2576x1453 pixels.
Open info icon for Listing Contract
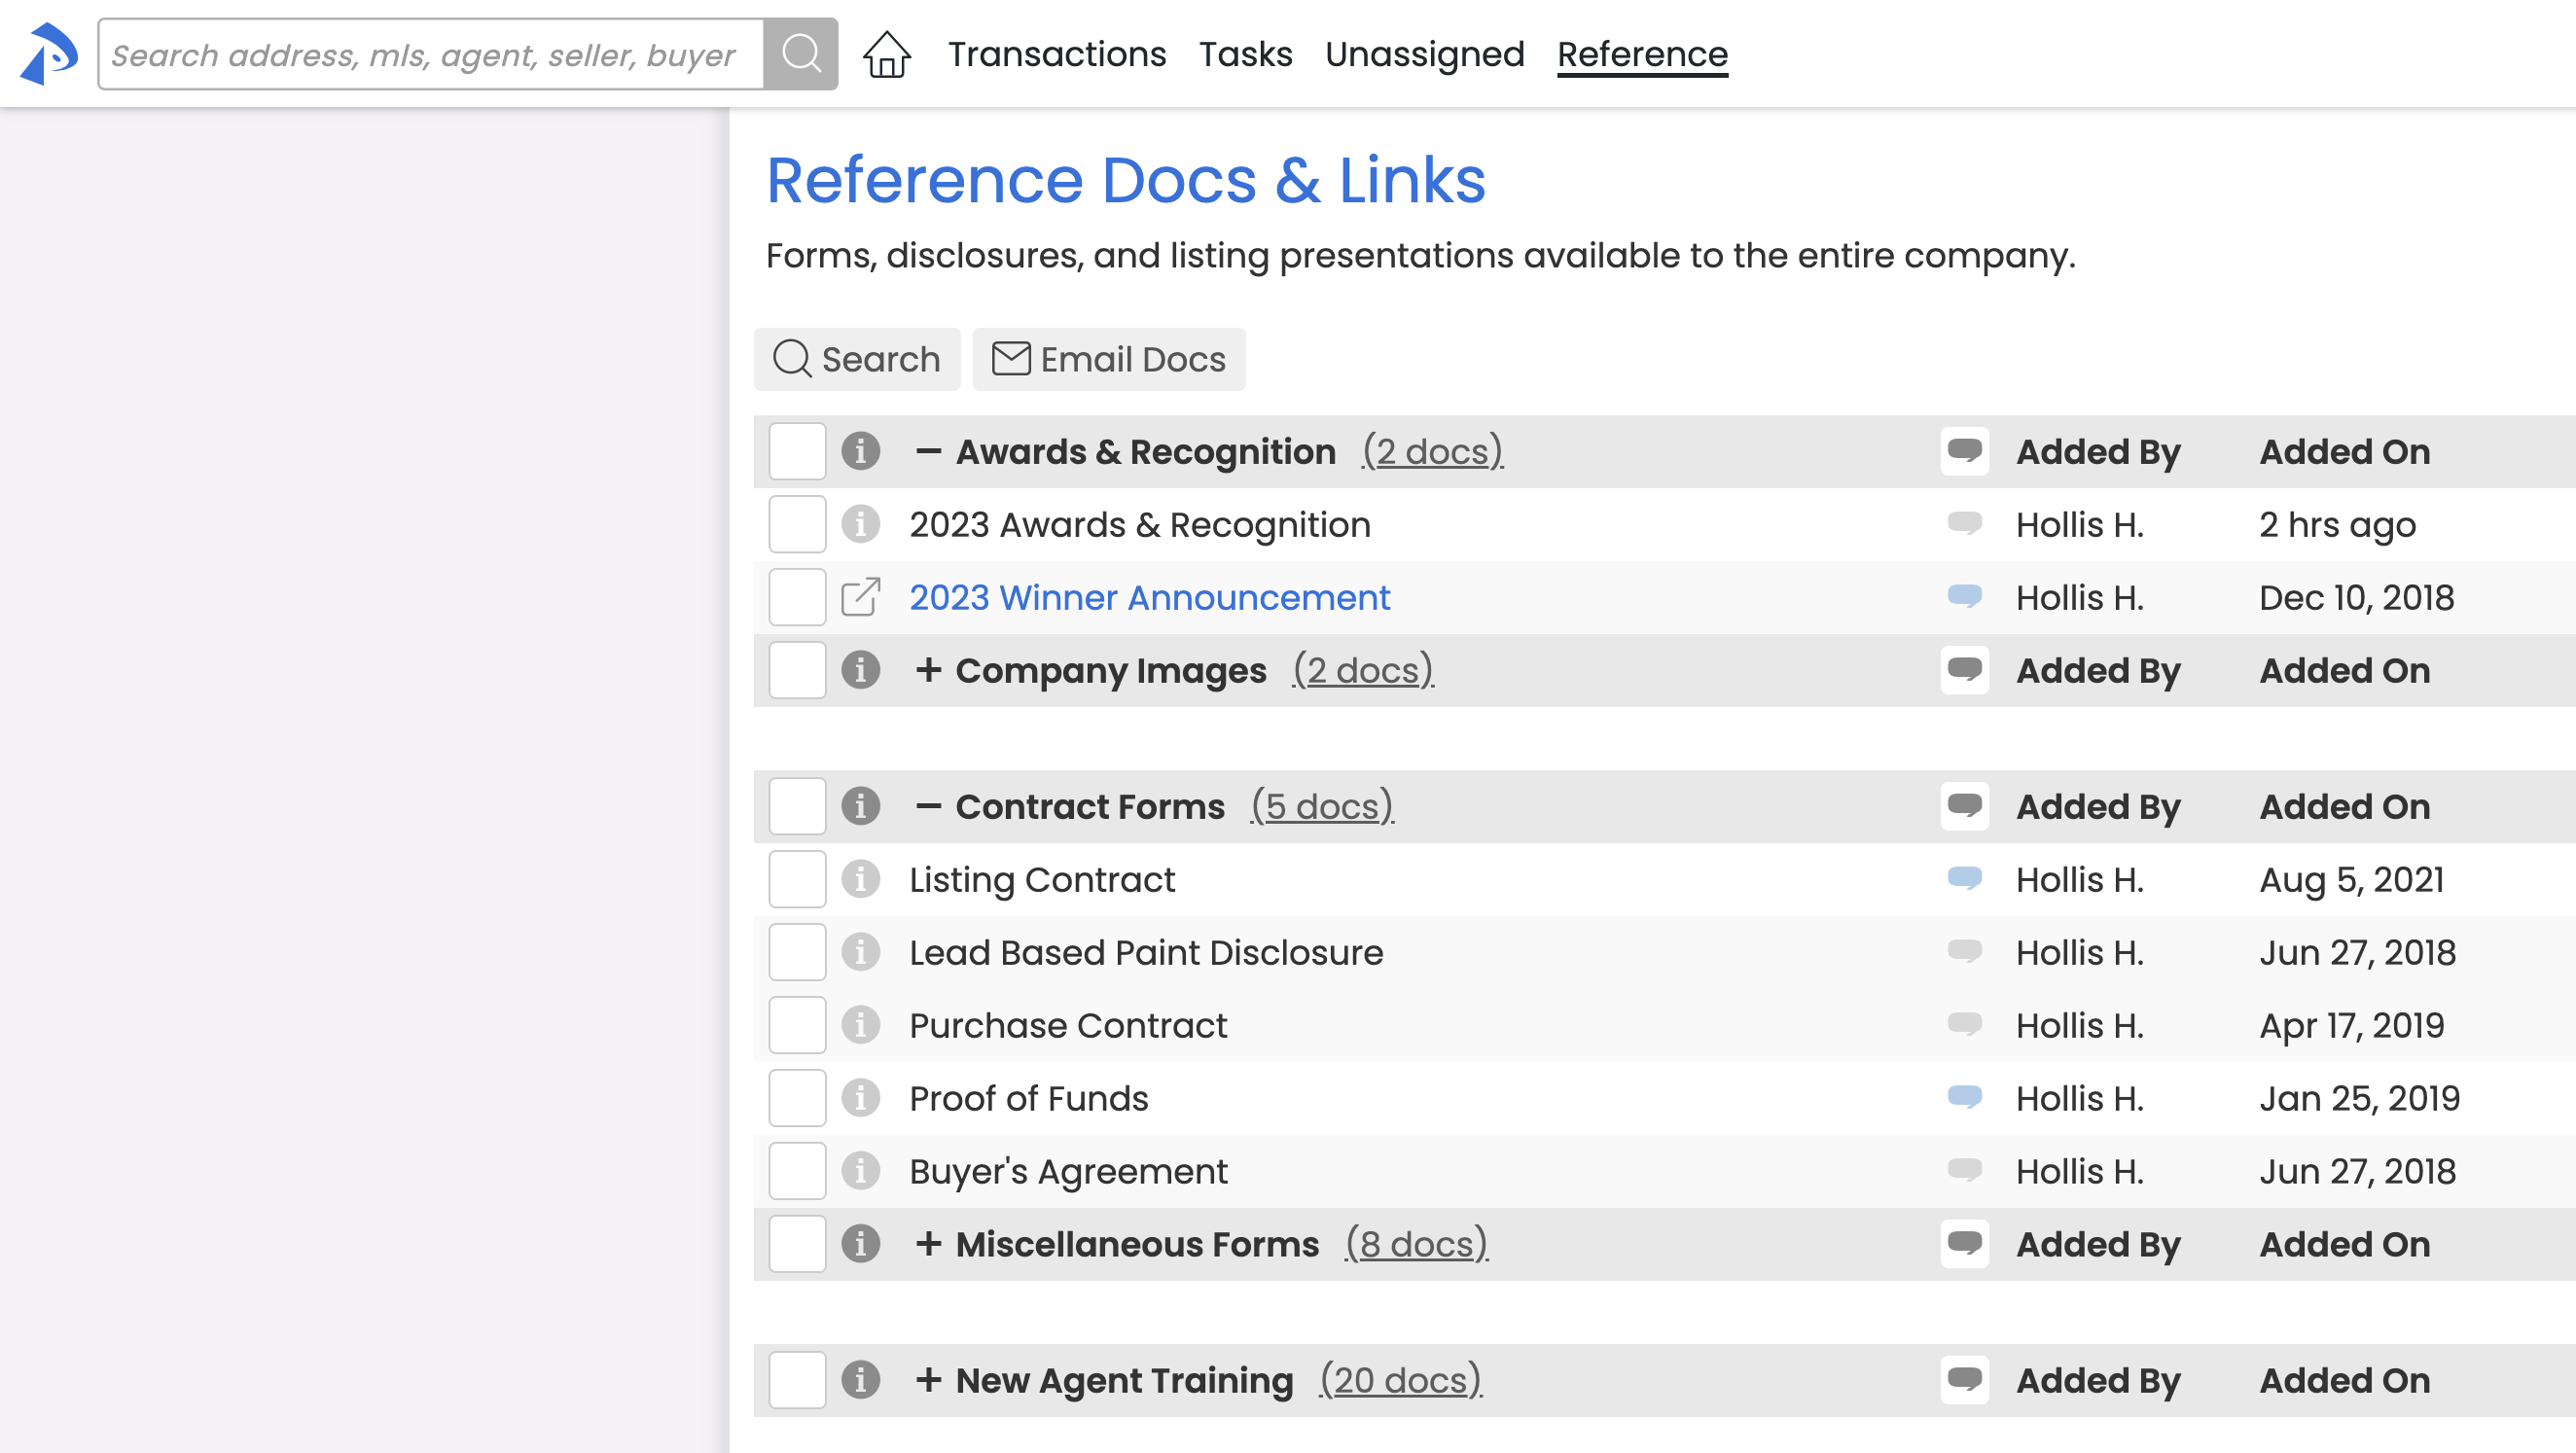[x=860, y=879]
